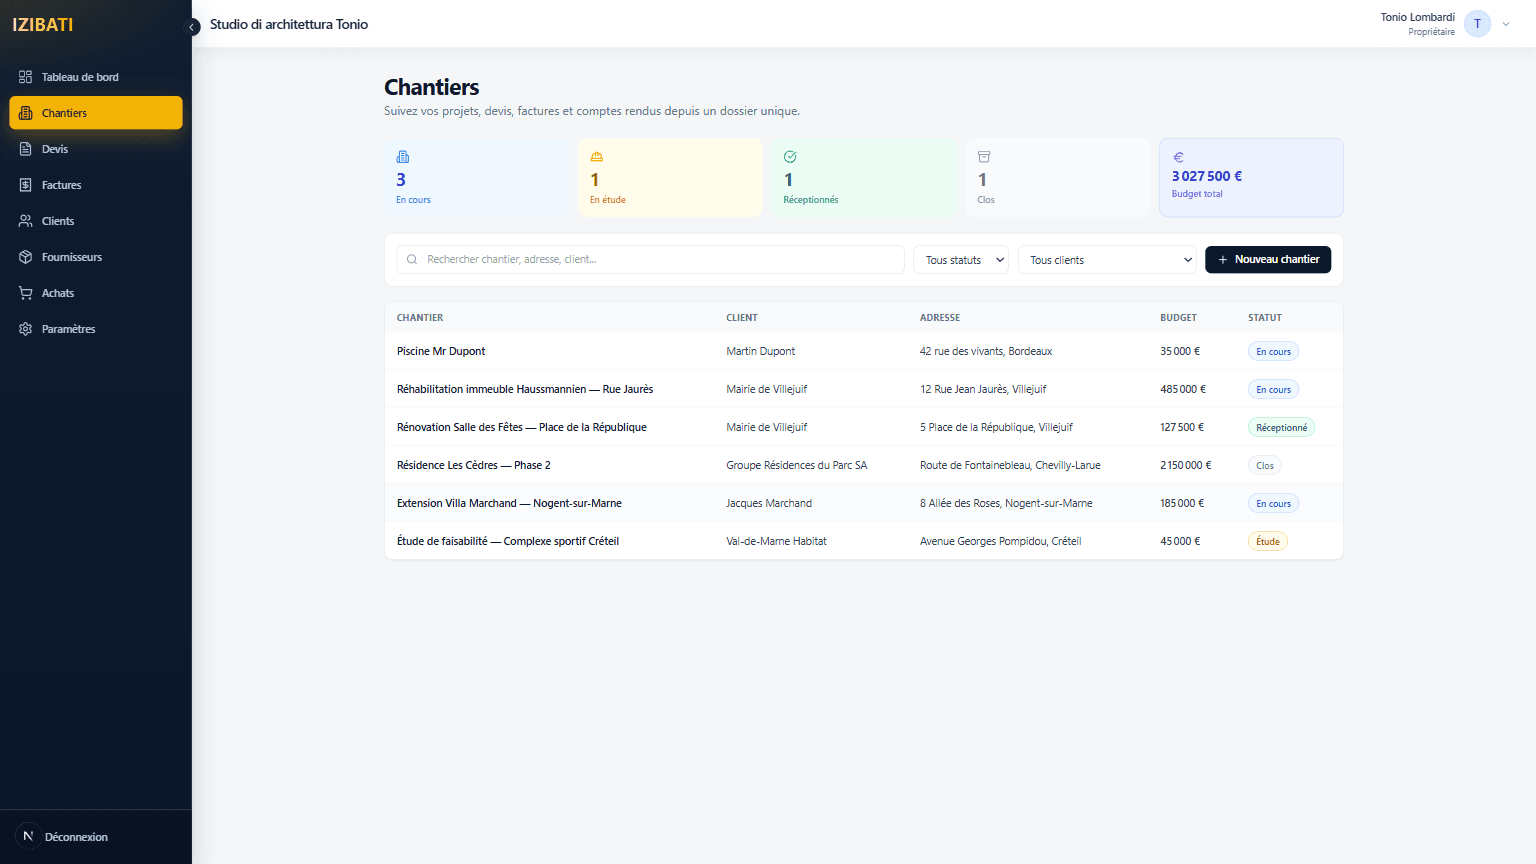Open user menu chevron beside Tonio Lombardi
1536x864 pixels.
click(x=1506, y=24)
